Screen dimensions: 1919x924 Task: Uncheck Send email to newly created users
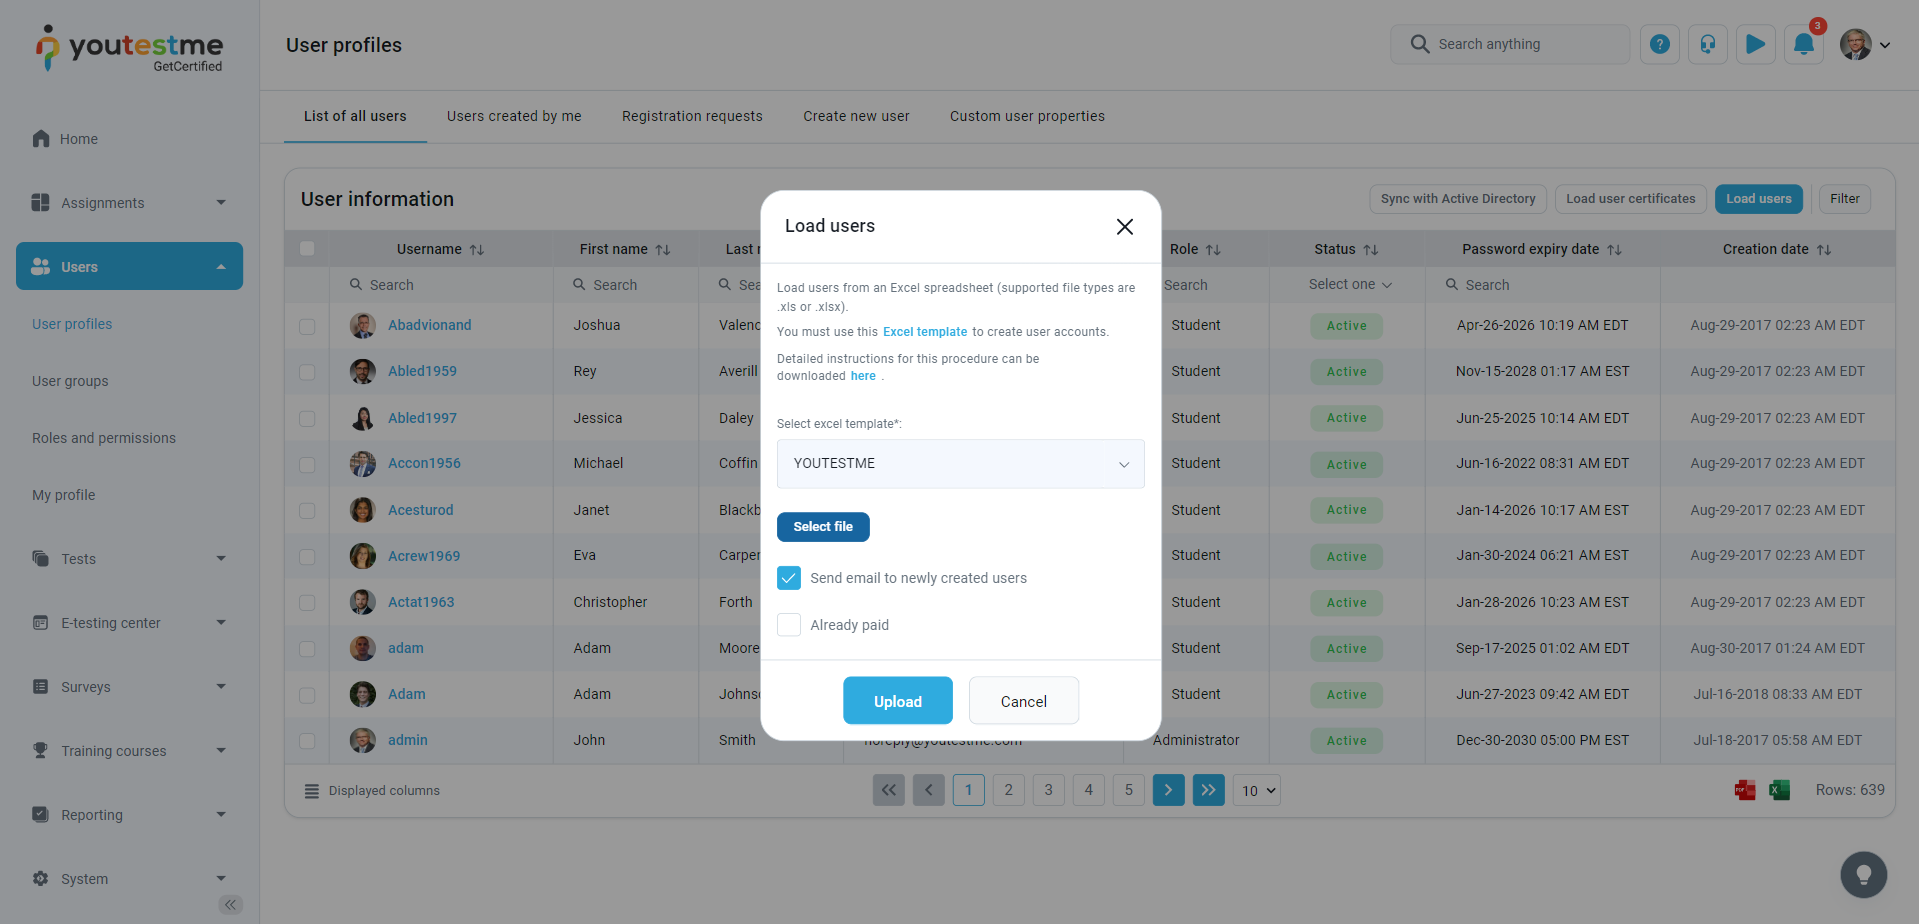click(x=789, y=578)
